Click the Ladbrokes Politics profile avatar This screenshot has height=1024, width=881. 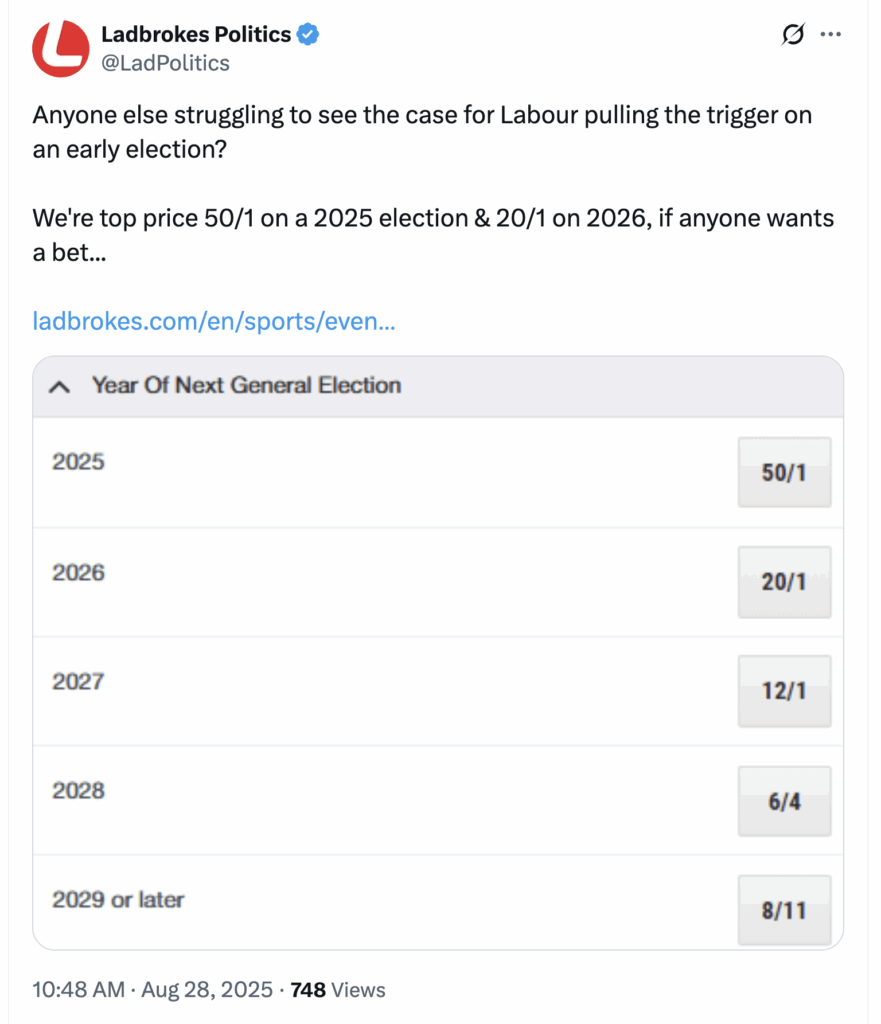[x=61, y=48]
